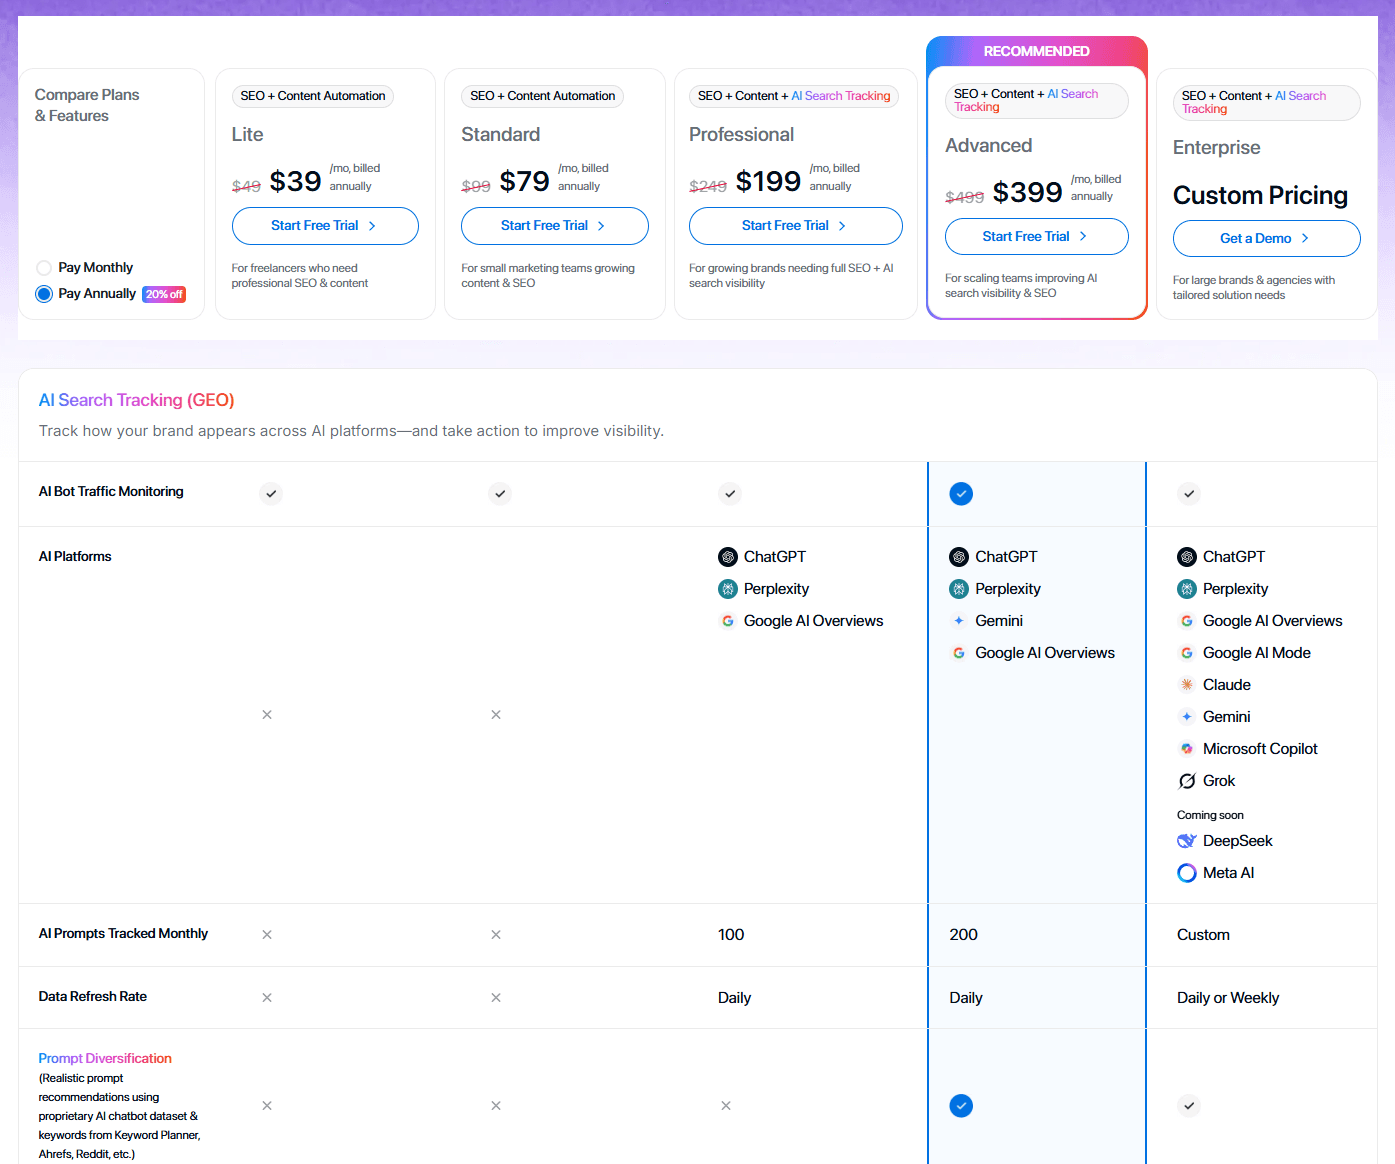Select the Pay Annually radio option
Viewport: 1395px width, 1164px height.
pos(44,294)
